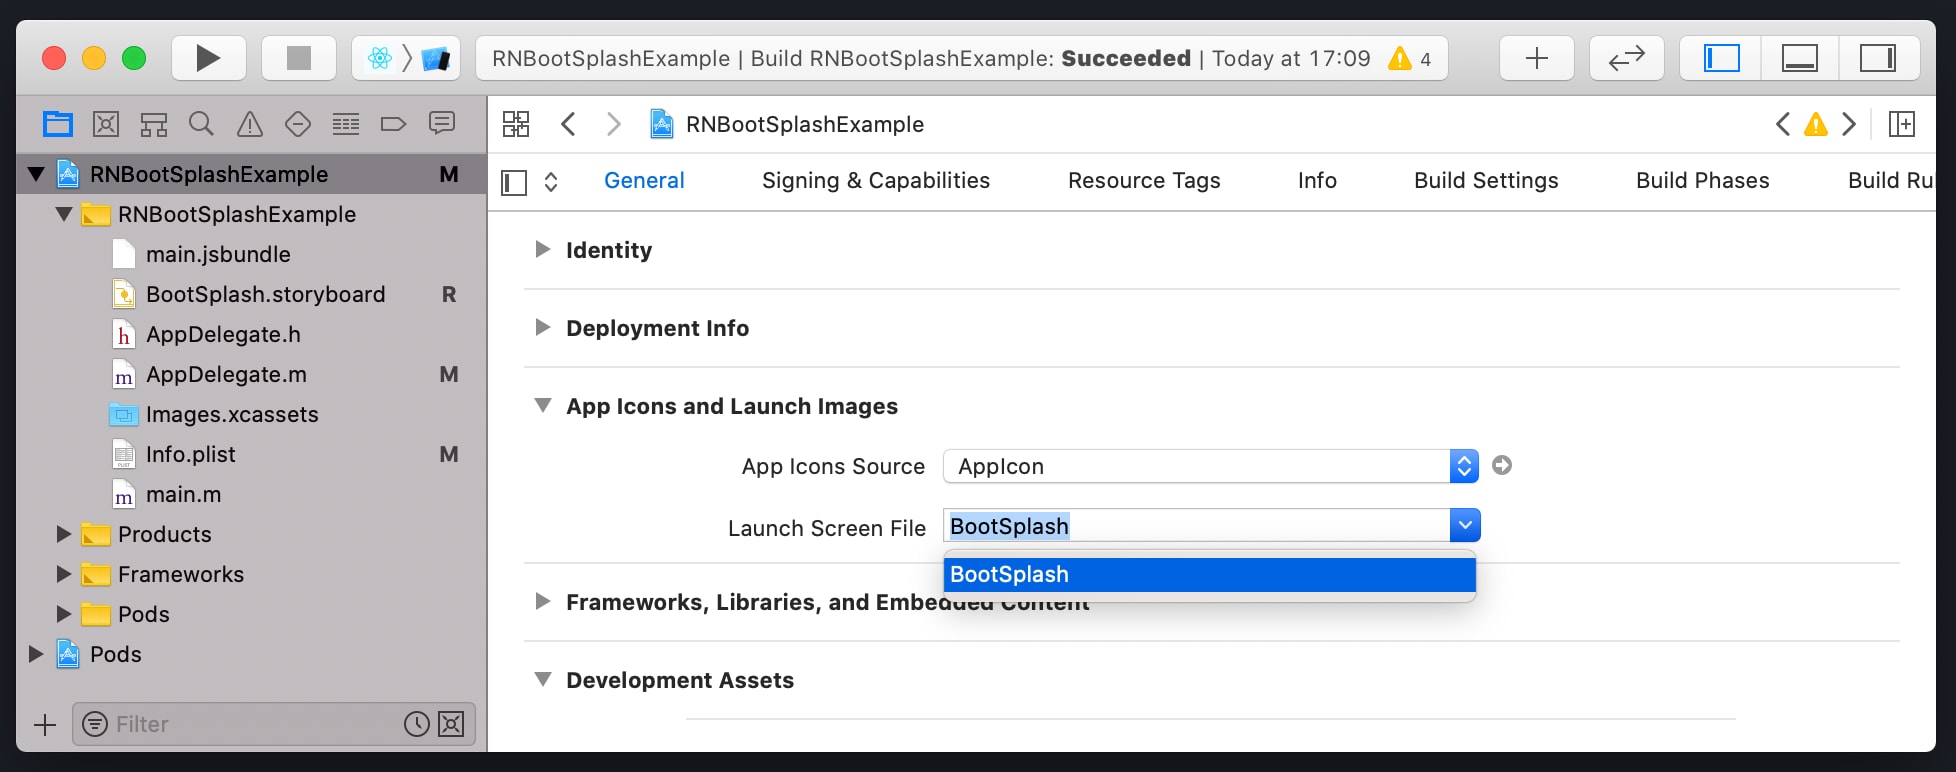Open the Source Control navigator
The height and width of the screenshot is (772, 1956).
[x=106, y=124]
